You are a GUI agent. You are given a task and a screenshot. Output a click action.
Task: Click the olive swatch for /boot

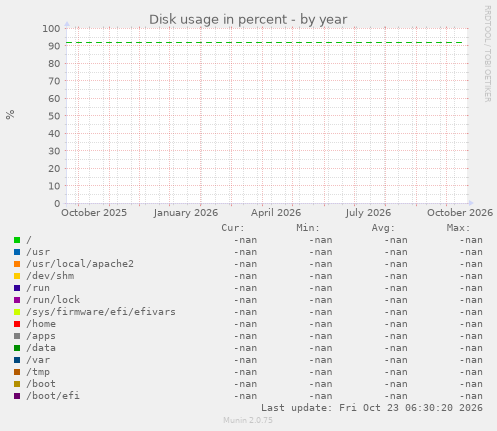[17, 384]
